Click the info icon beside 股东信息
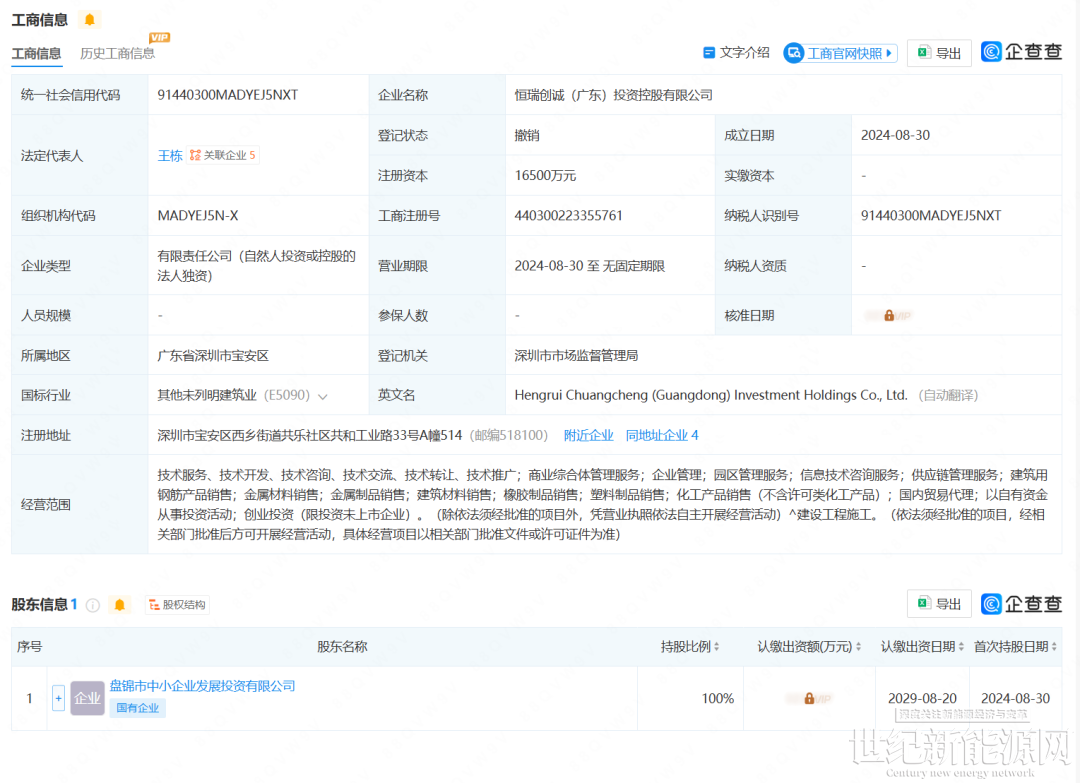Viewport: 1080px width, 783px height. 93,605
